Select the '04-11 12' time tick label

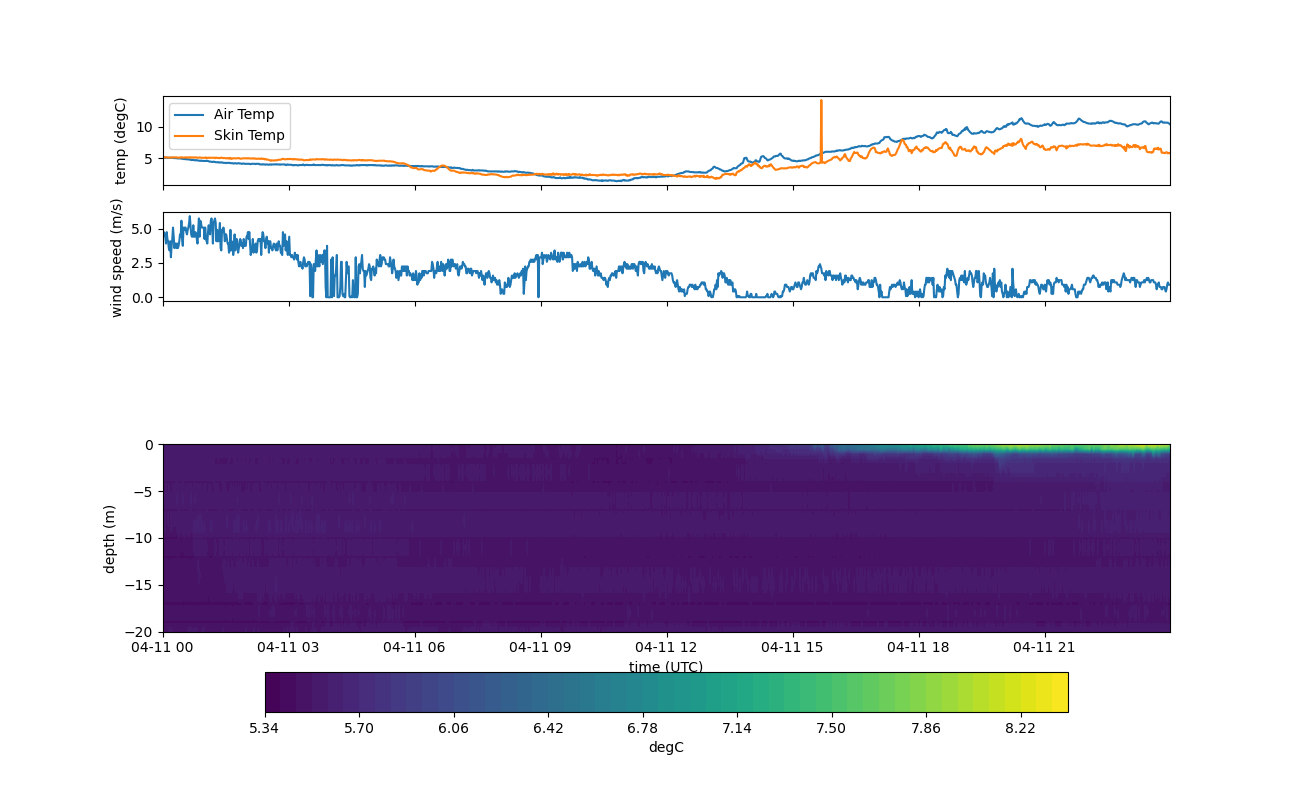click(666, 647)
